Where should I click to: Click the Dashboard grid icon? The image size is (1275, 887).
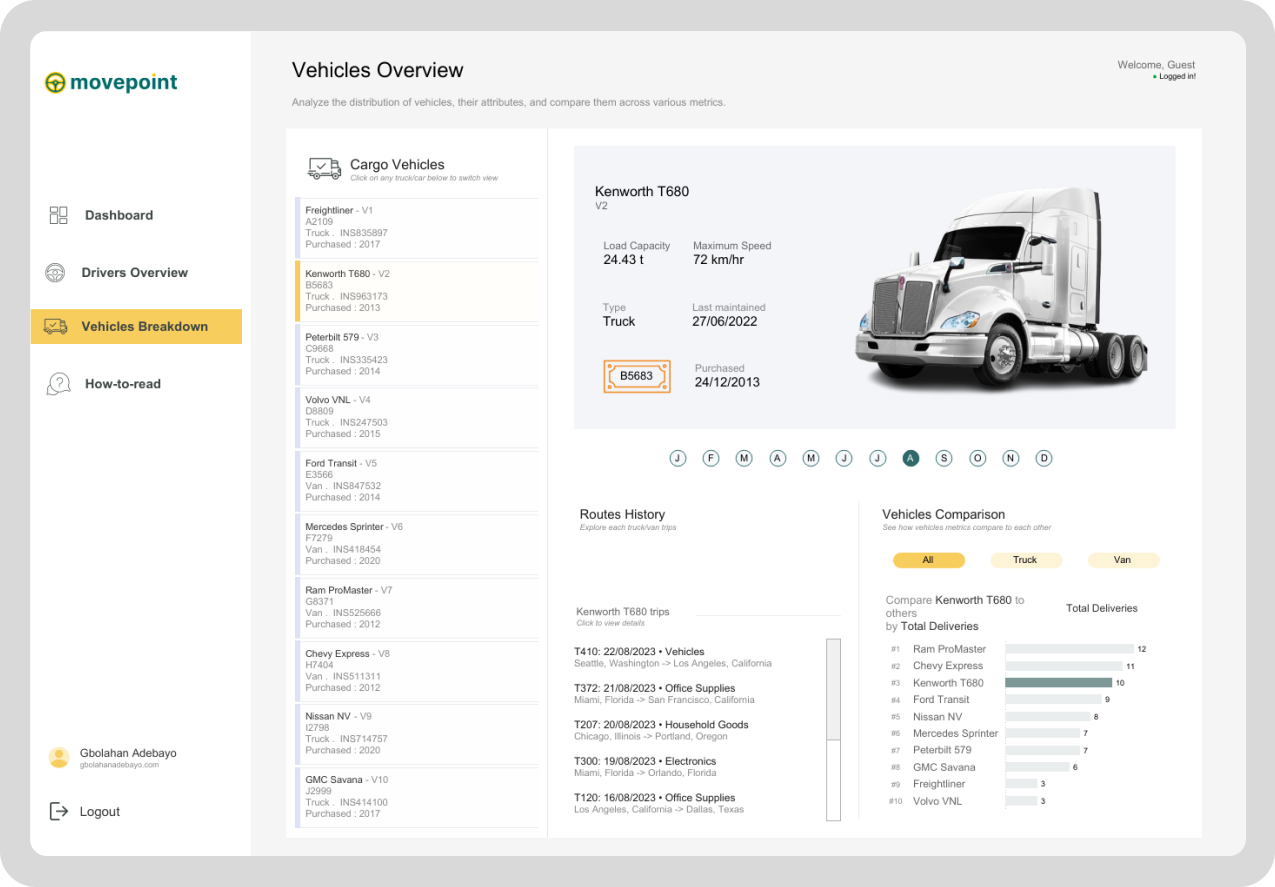point(58,215)
